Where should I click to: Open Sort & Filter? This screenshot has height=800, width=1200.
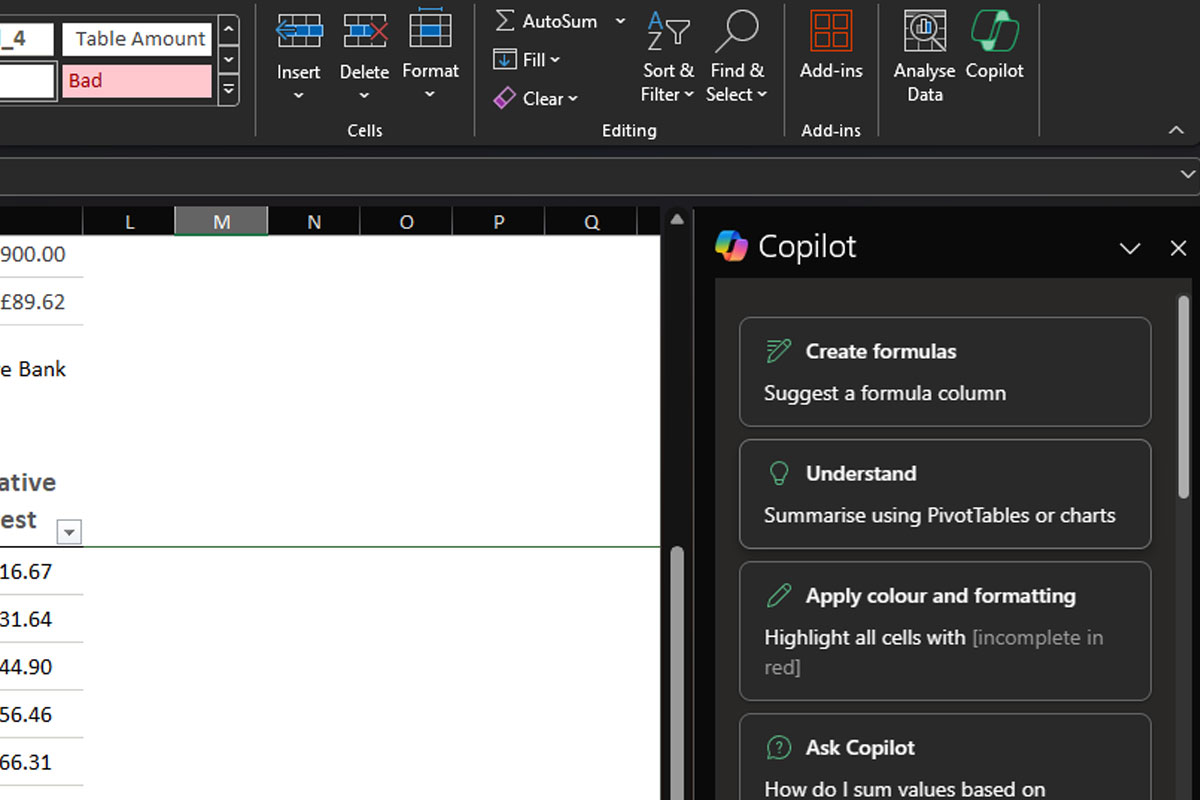tap(668, 57)
